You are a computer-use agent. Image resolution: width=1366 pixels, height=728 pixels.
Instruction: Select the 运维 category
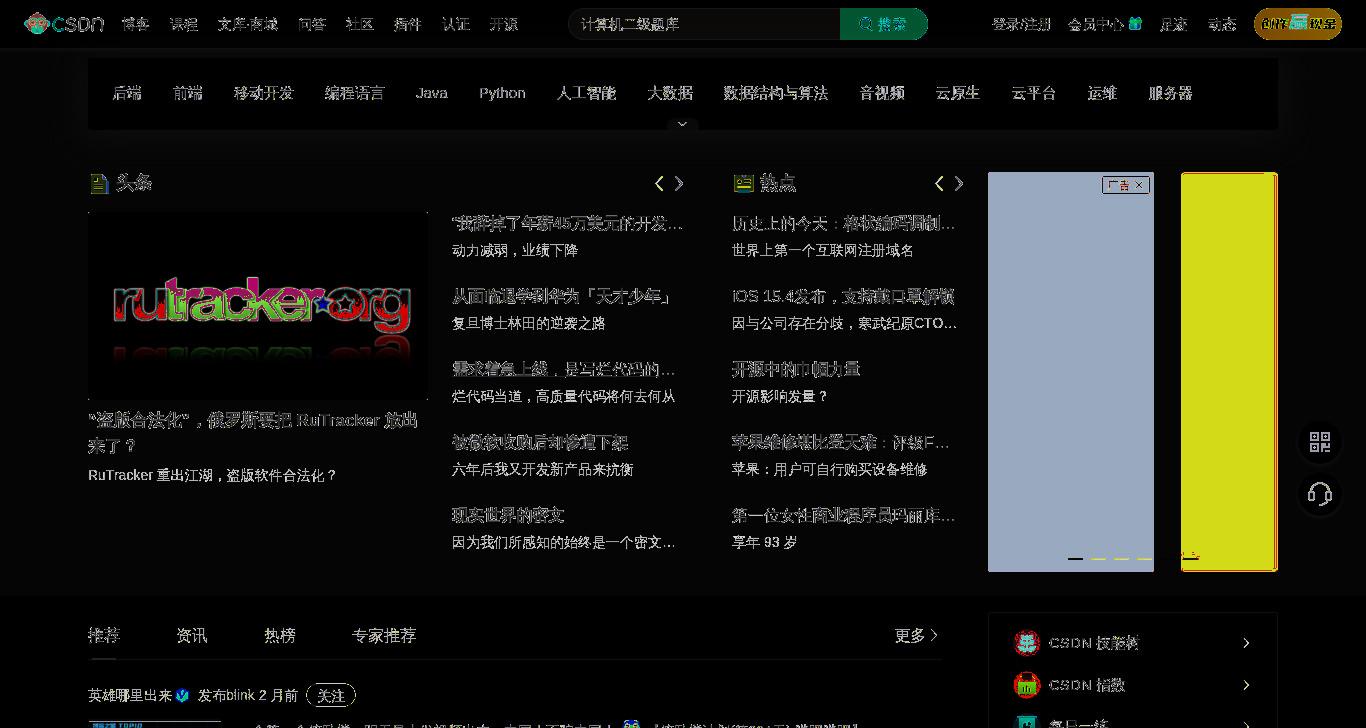(1102, 93)
